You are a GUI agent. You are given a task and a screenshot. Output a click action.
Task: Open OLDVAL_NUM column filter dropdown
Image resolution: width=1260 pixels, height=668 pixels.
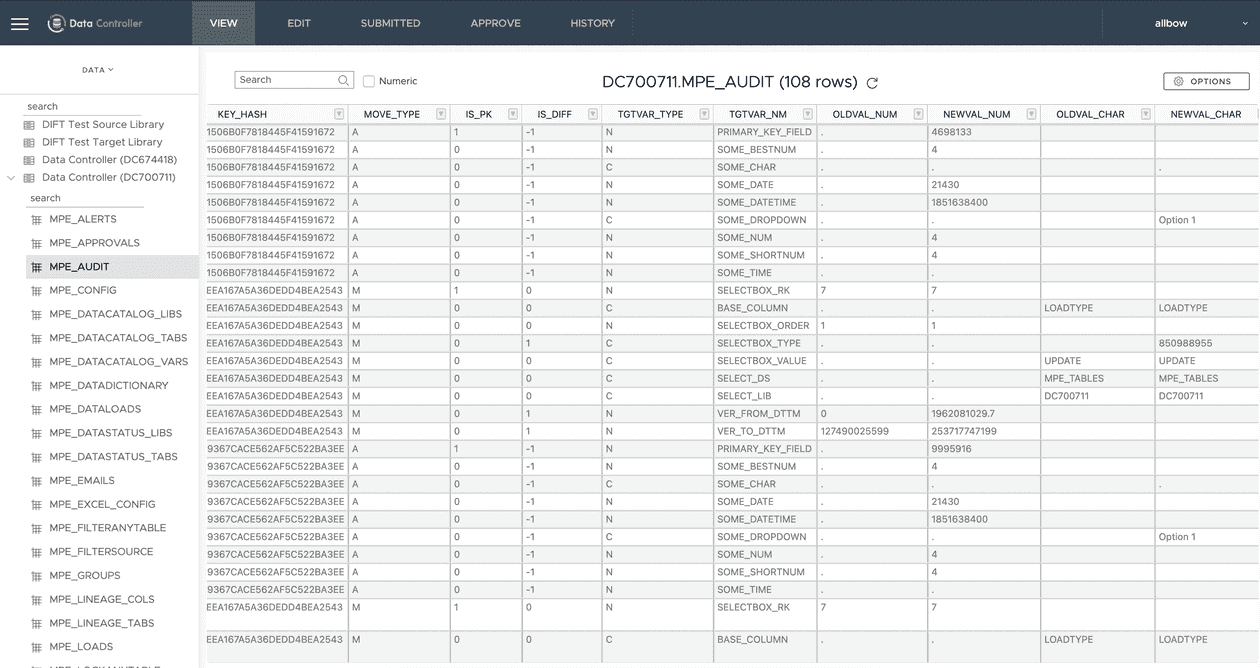(x=919, y=114)
